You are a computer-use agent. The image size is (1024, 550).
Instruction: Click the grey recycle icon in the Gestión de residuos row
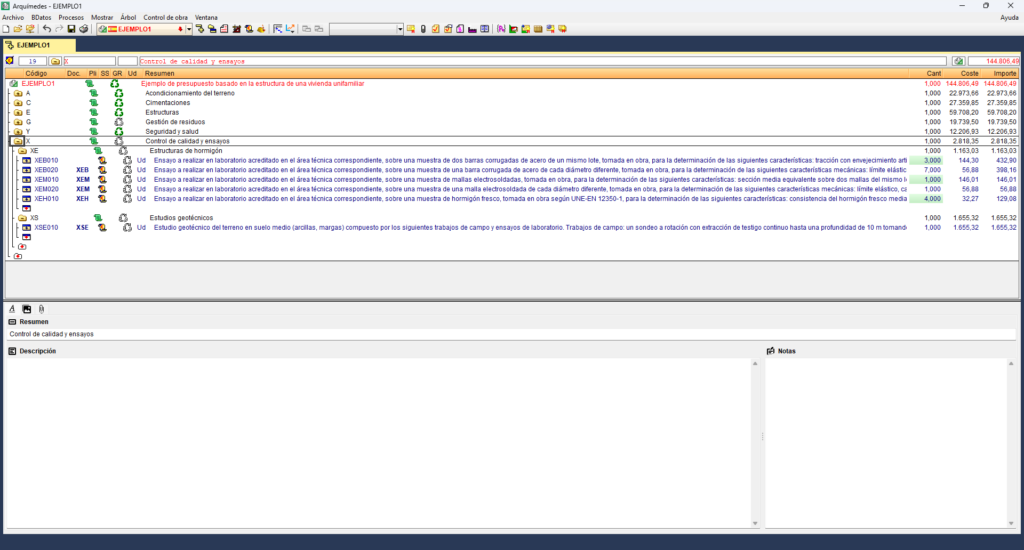(118, 122)
